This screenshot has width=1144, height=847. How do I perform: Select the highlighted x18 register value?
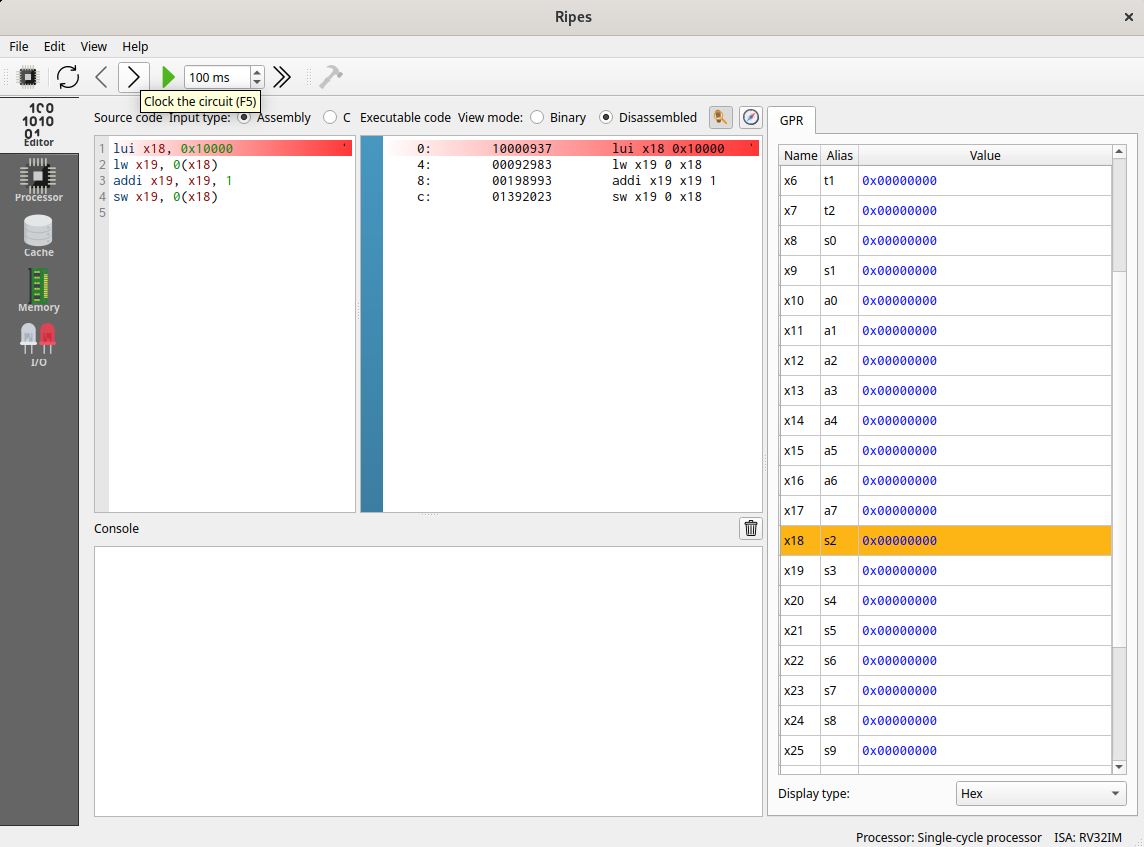tap(985, 541)
